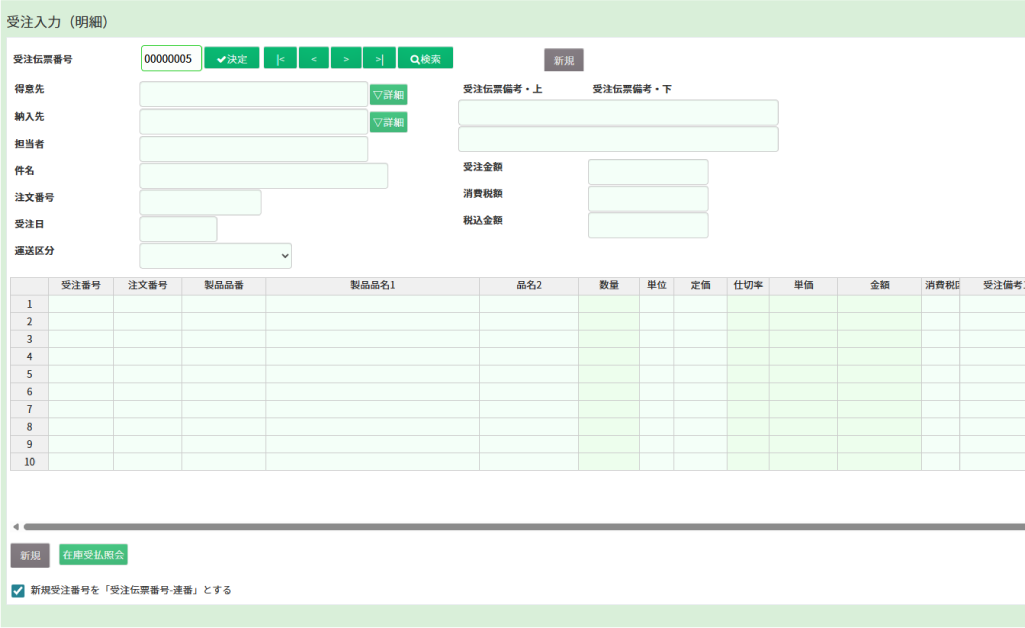Go to the next record arrow

click(x=346, y=59)
